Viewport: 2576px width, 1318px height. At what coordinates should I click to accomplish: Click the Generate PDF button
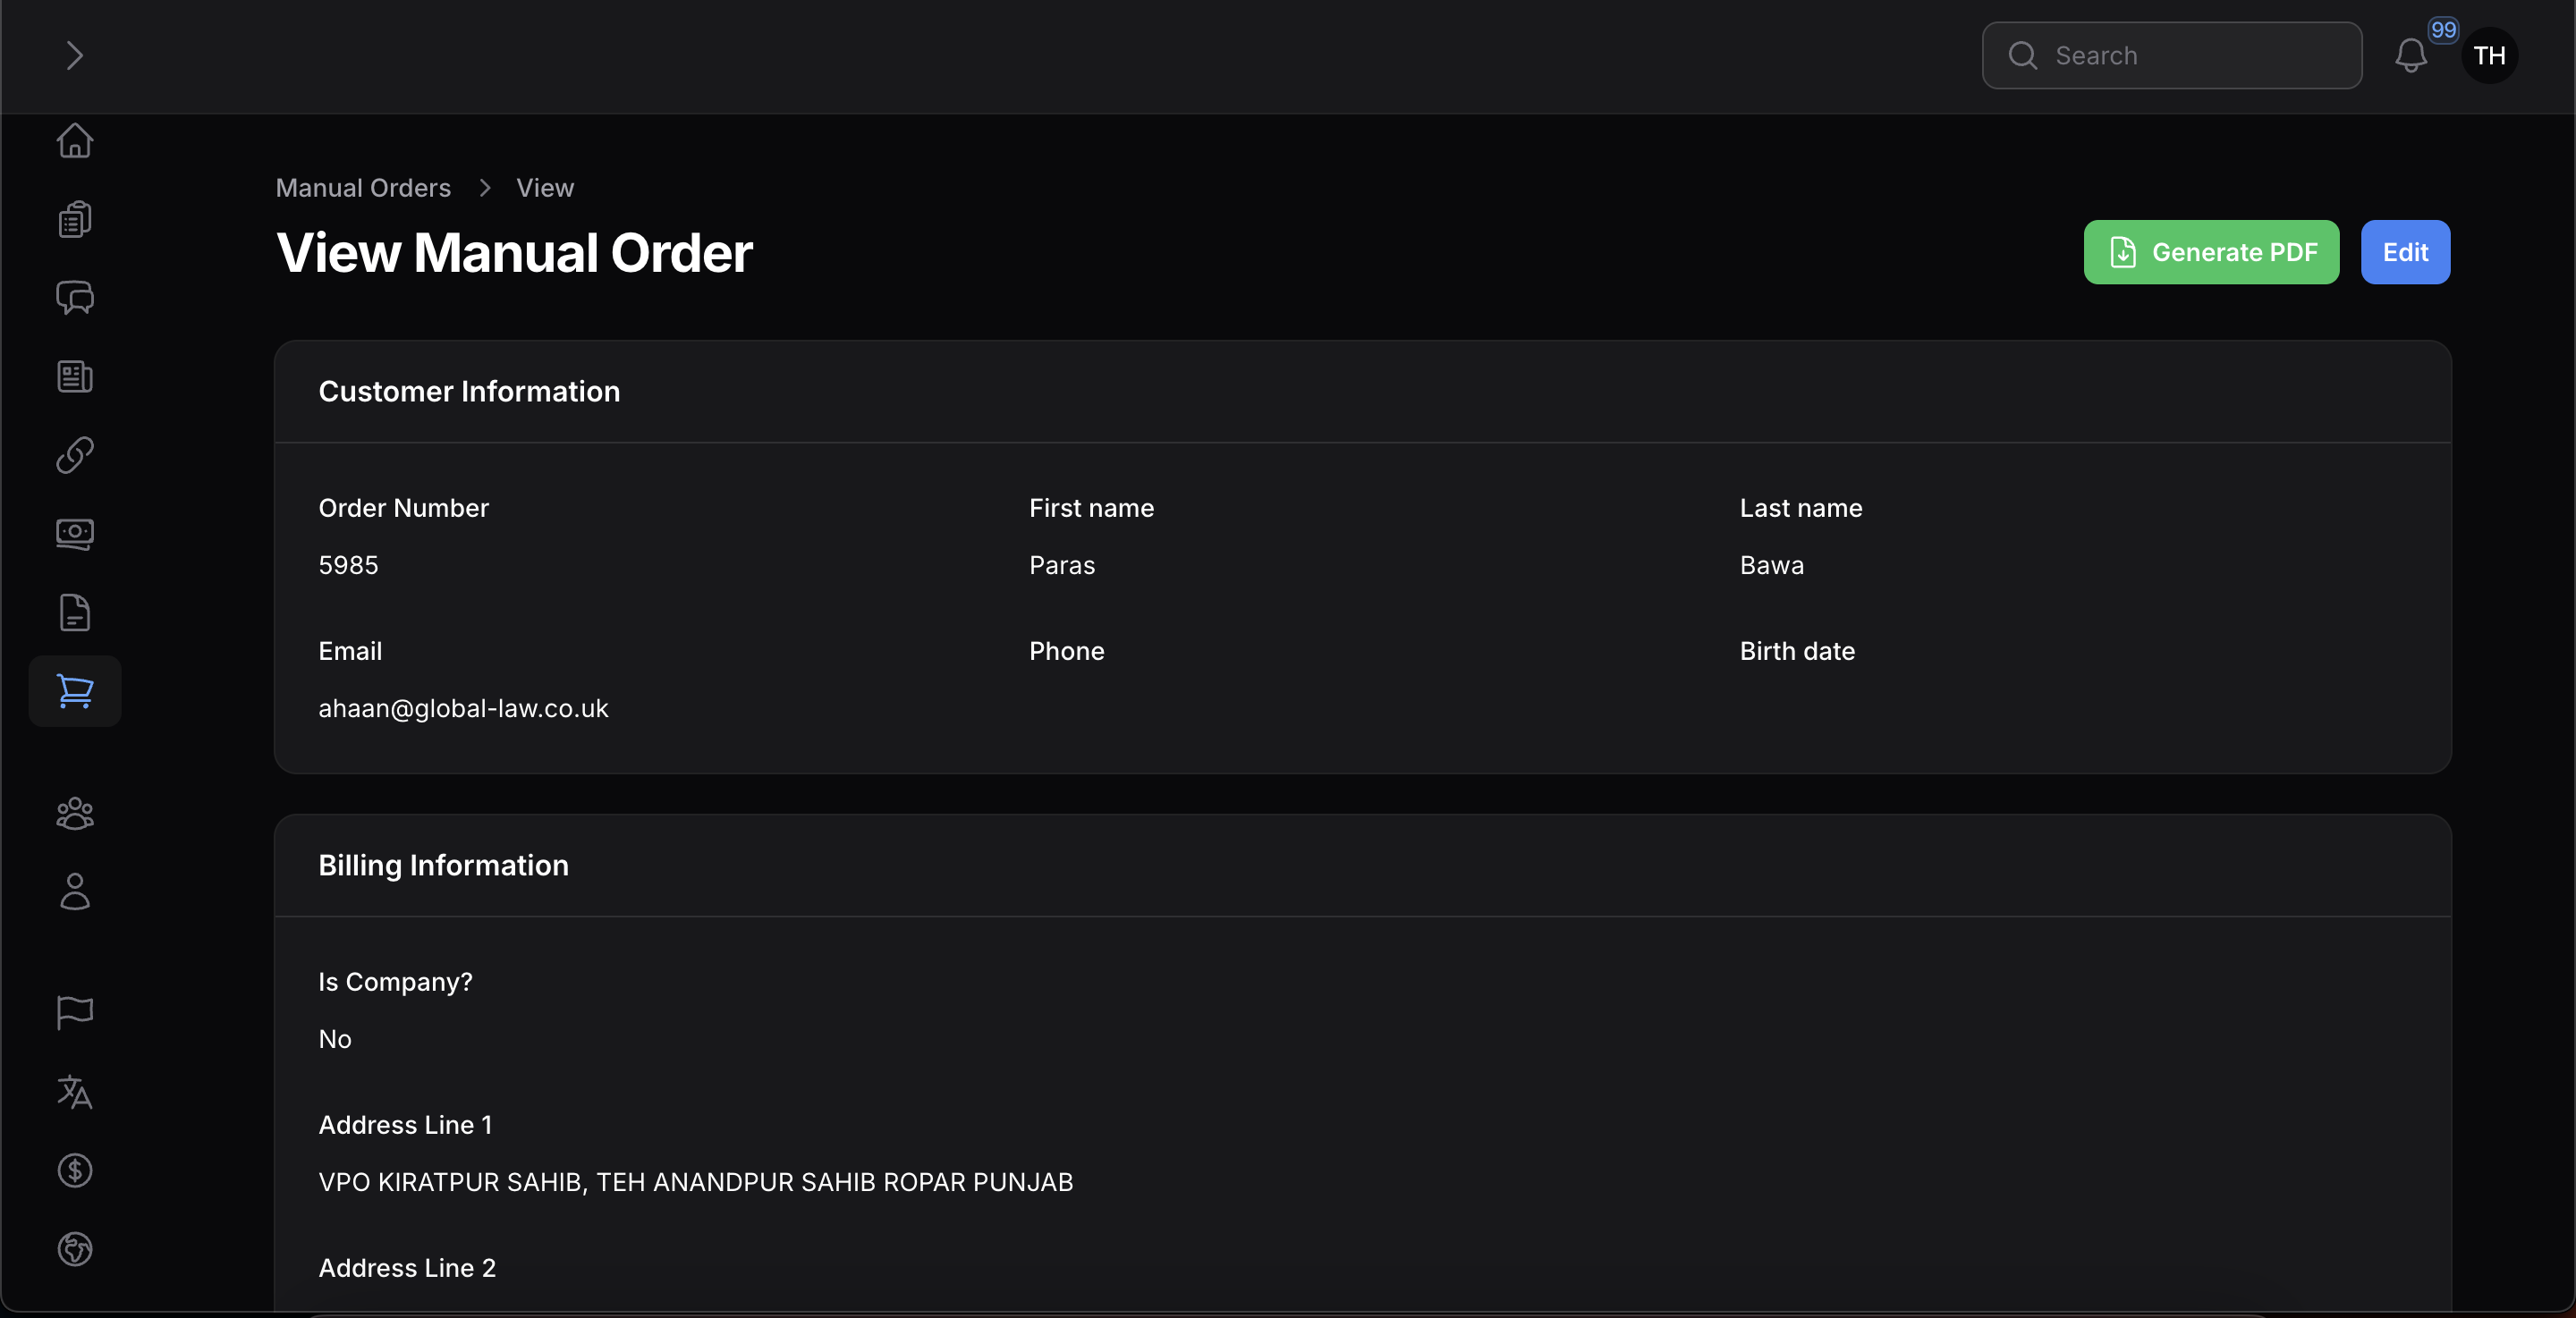pos(2211,252)
